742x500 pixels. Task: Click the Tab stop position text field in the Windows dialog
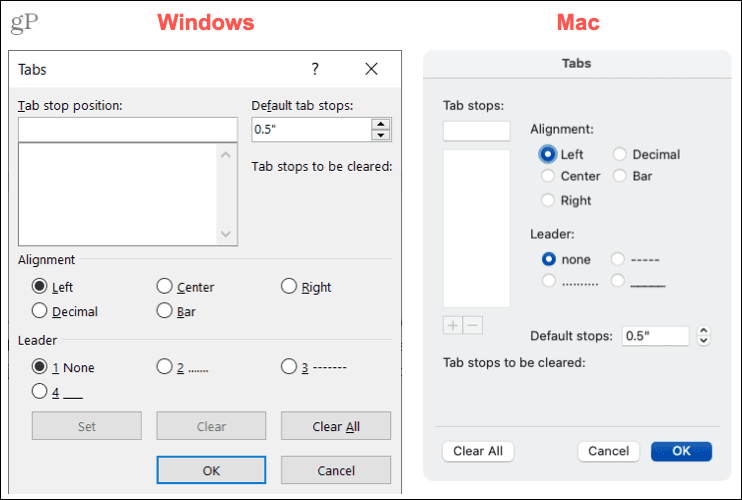tap(128, 130)
